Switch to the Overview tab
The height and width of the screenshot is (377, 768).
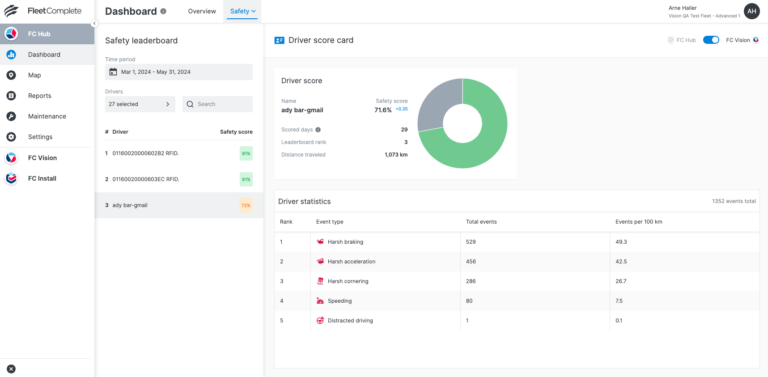coord(202,11)
